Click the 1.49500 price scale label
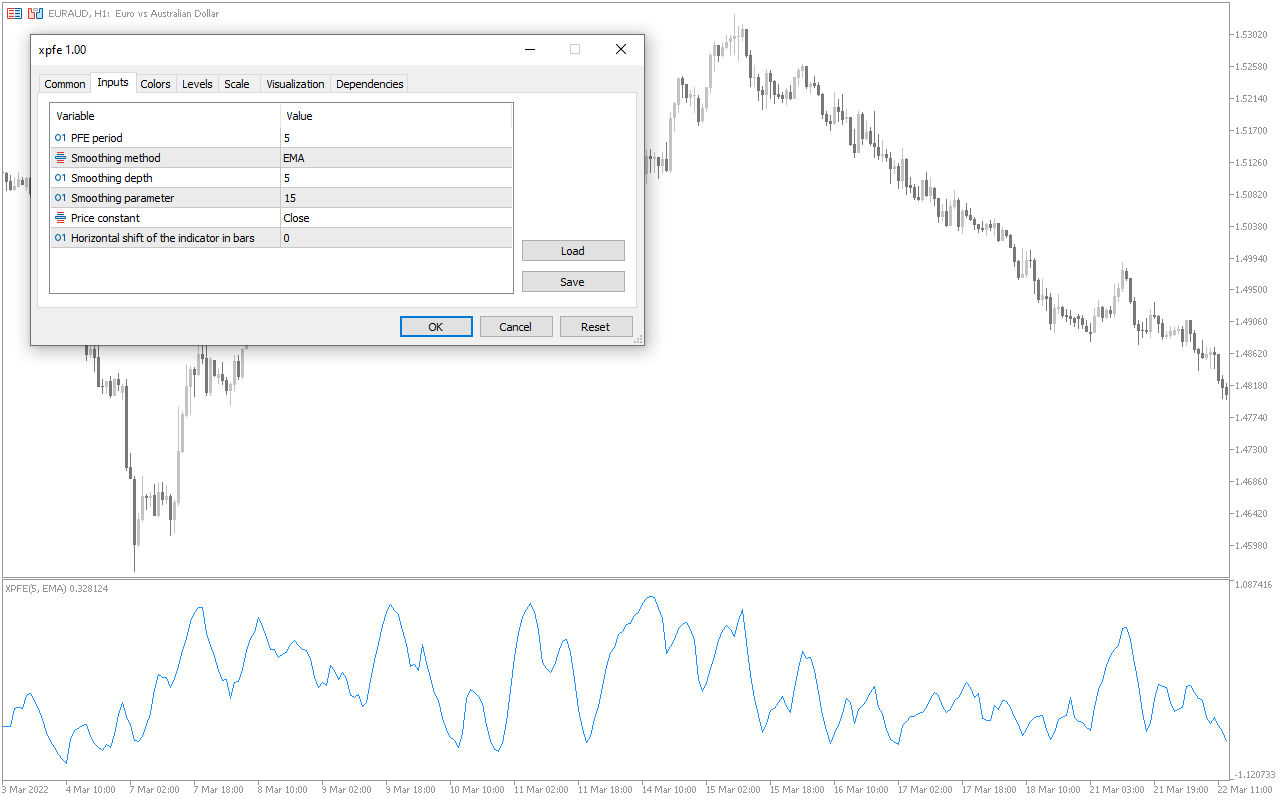 pyautogui.click(x=1251, y=290)
